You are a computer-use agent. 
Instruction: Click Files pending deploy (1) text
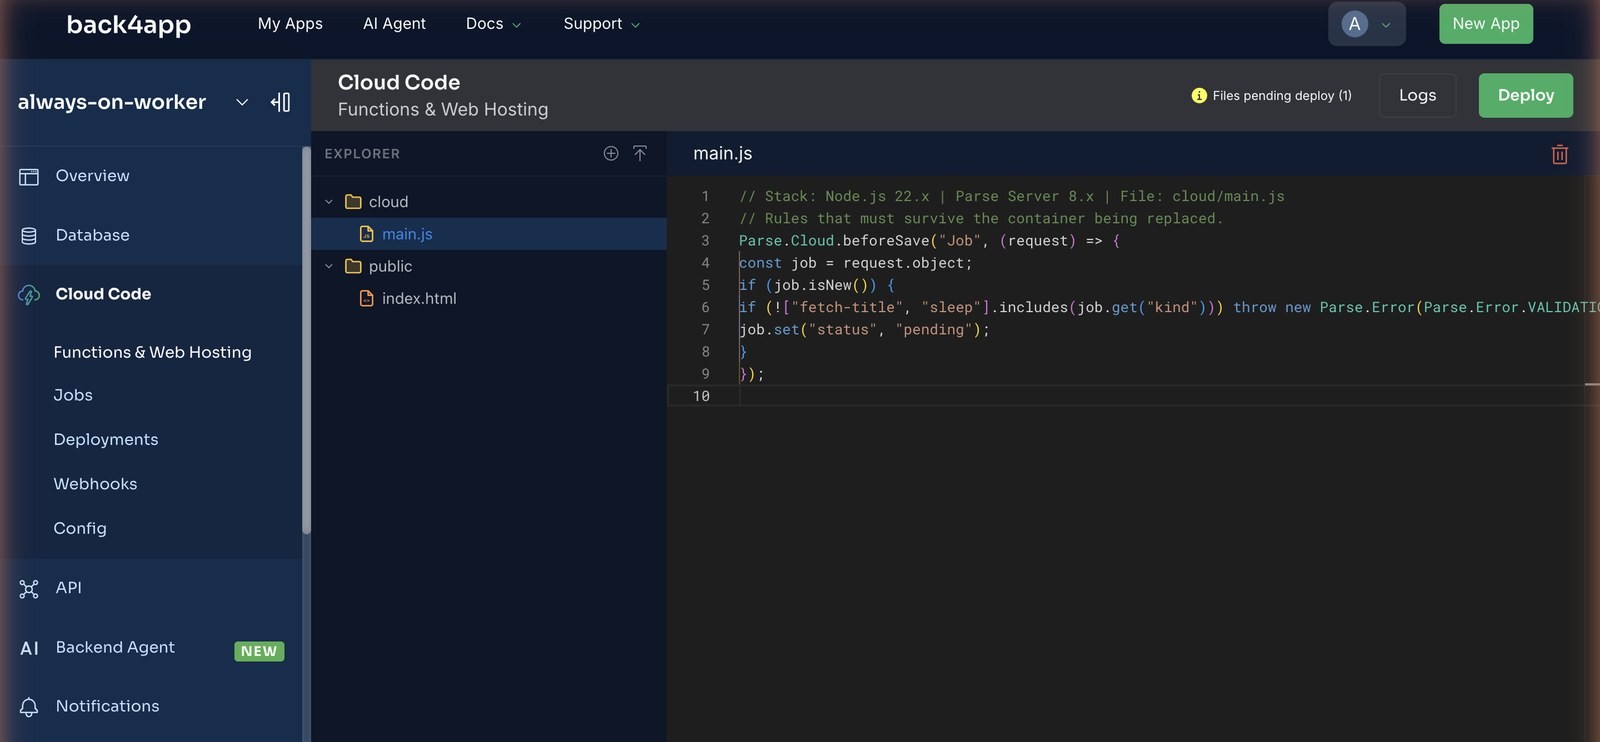coord(1282,96)
